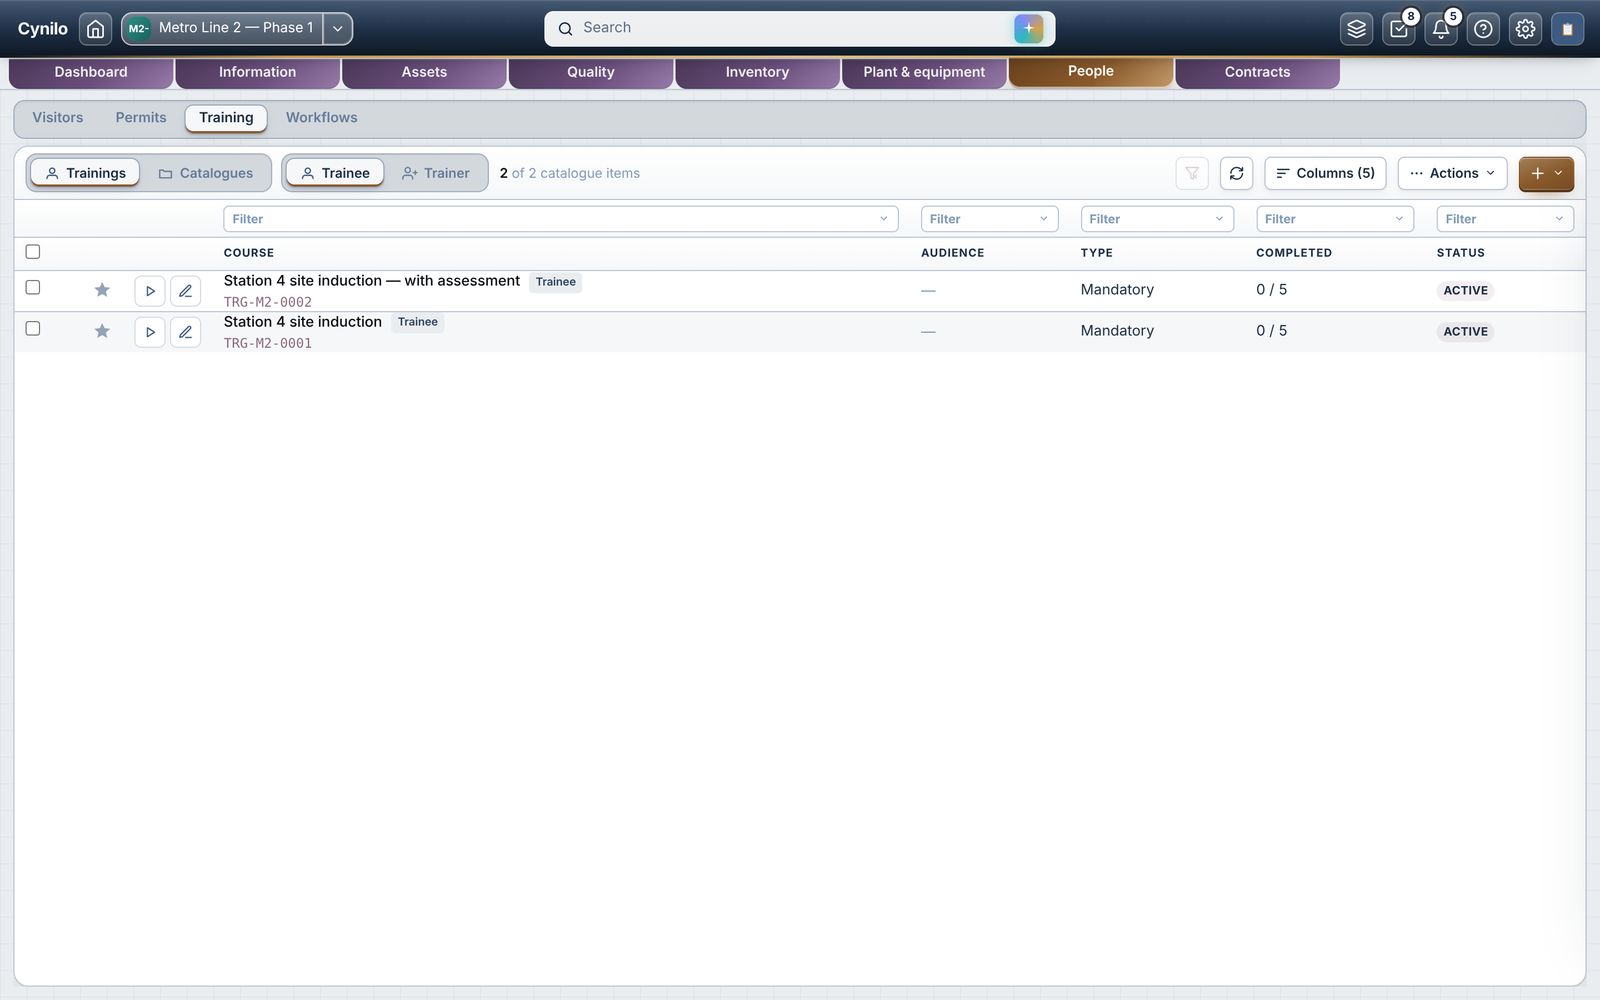Open the Contracts module tab
The image size is (1600, 1000).
(x=1257, y=73)
